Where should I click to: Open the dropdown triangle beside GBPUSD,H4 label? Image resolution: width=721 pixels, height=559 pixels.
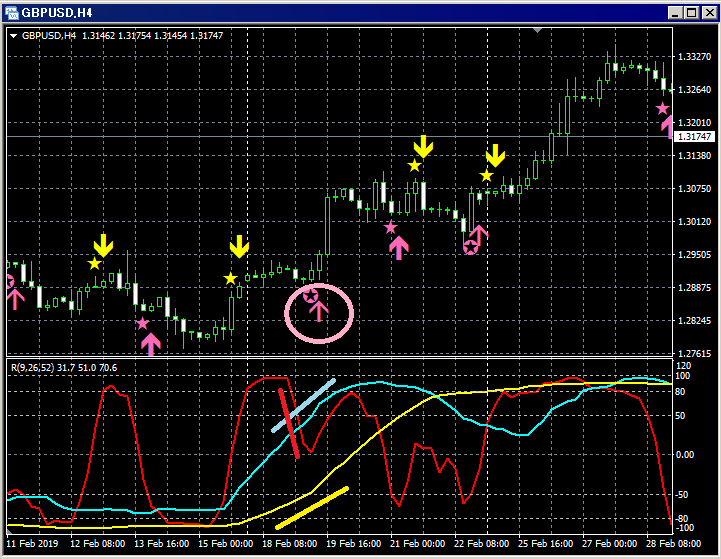point(14,36)
